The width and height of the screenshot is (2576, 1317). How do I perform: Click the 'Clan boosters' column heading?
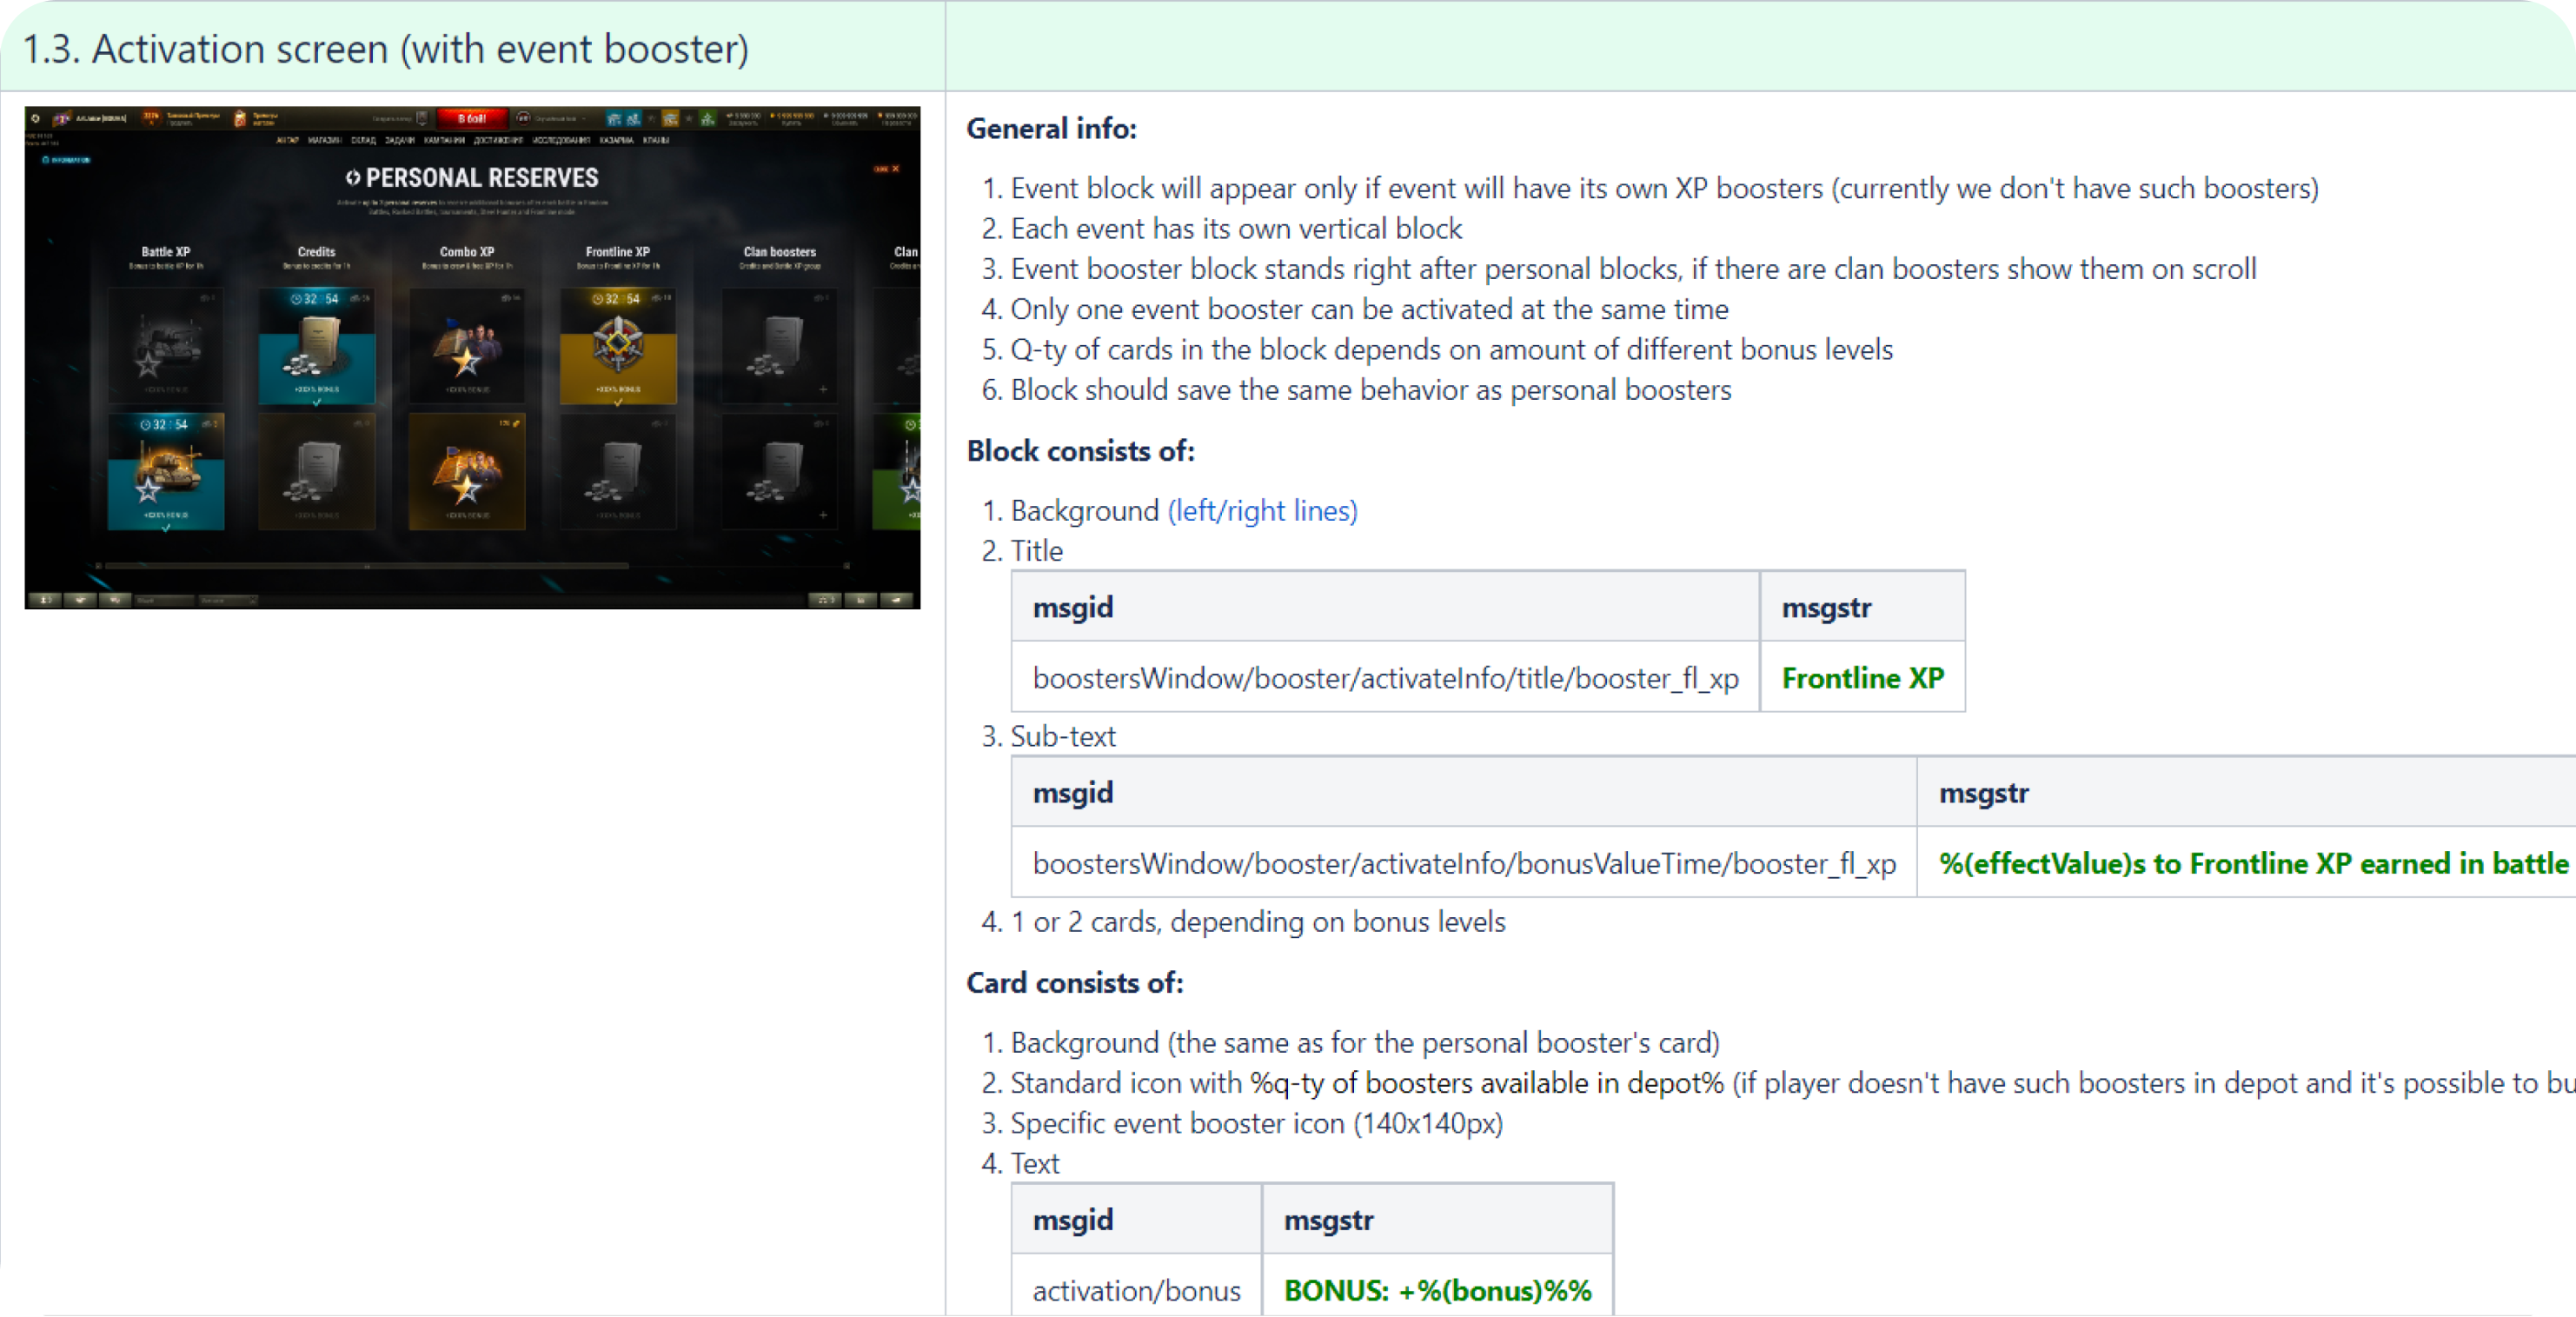point(780,251)
